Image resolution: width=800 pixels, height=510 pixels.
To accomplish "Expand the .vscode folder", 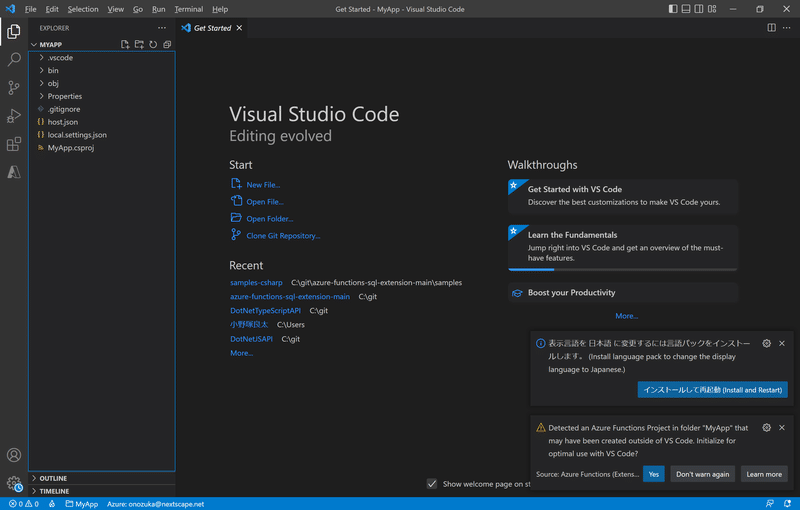I will point(102,58).
